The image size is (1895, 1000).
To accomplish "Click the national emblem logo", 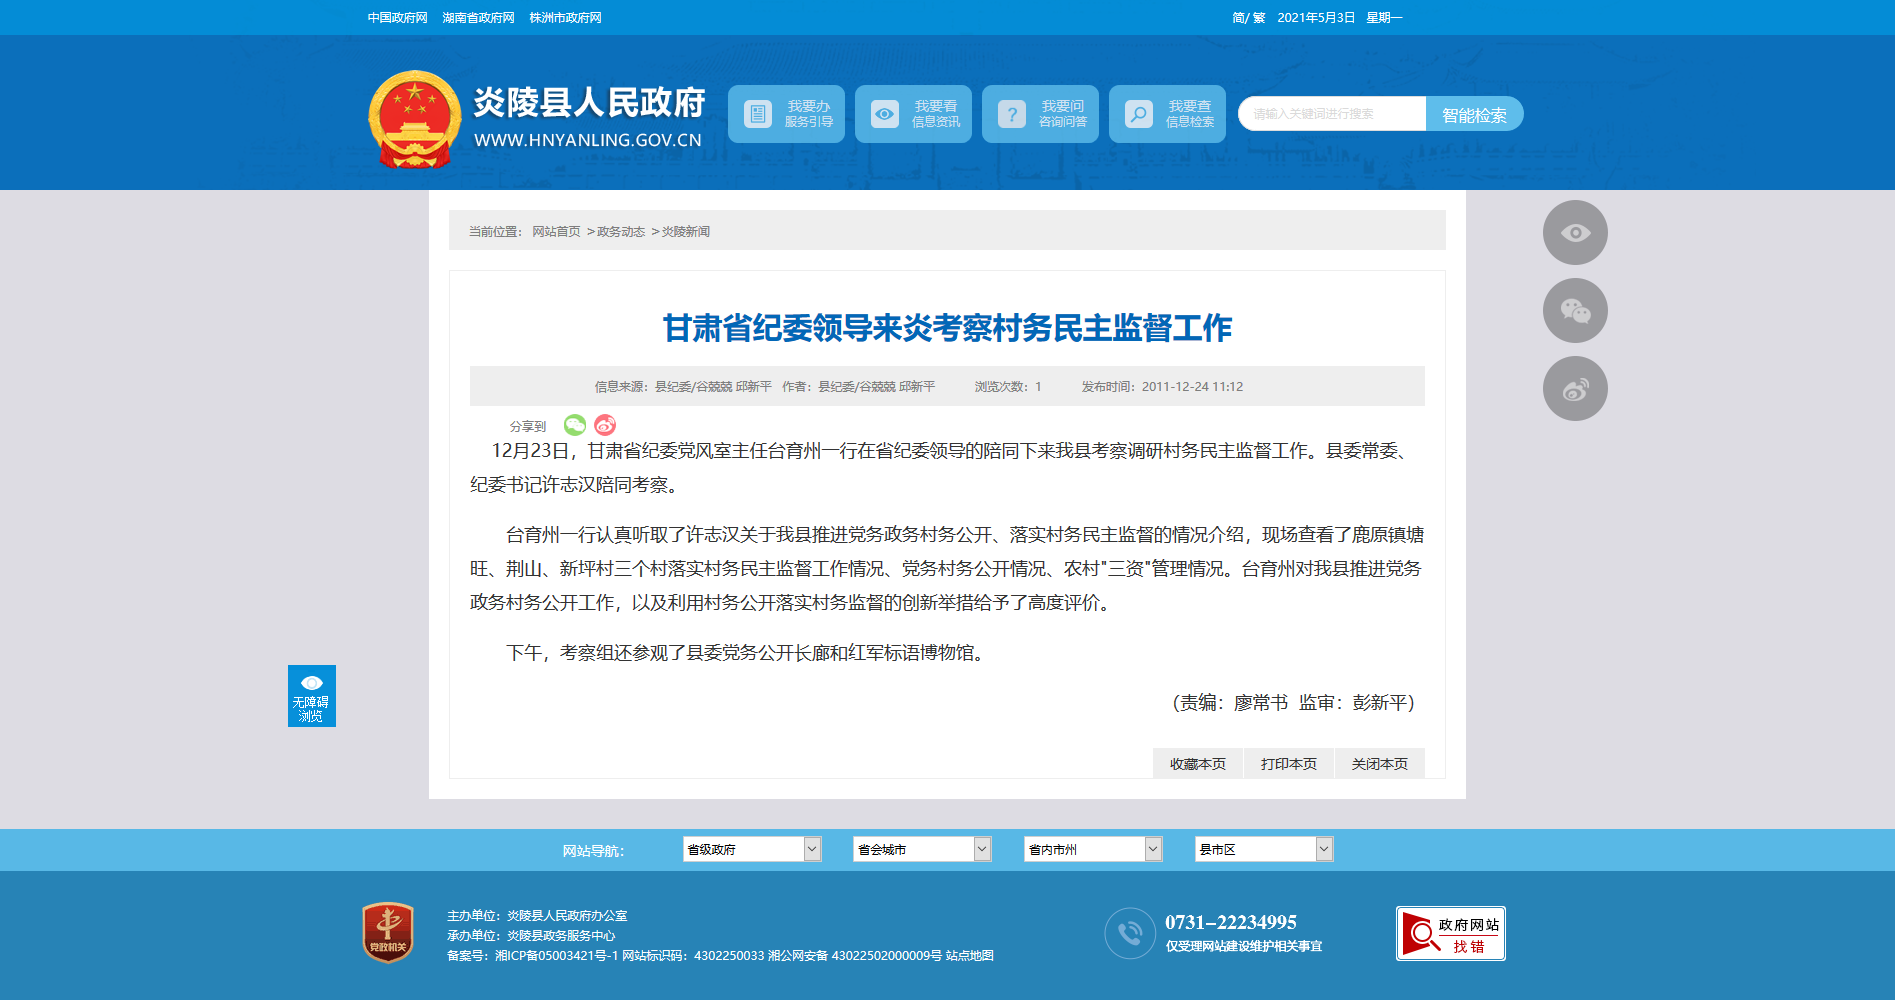I will [414, 119].
